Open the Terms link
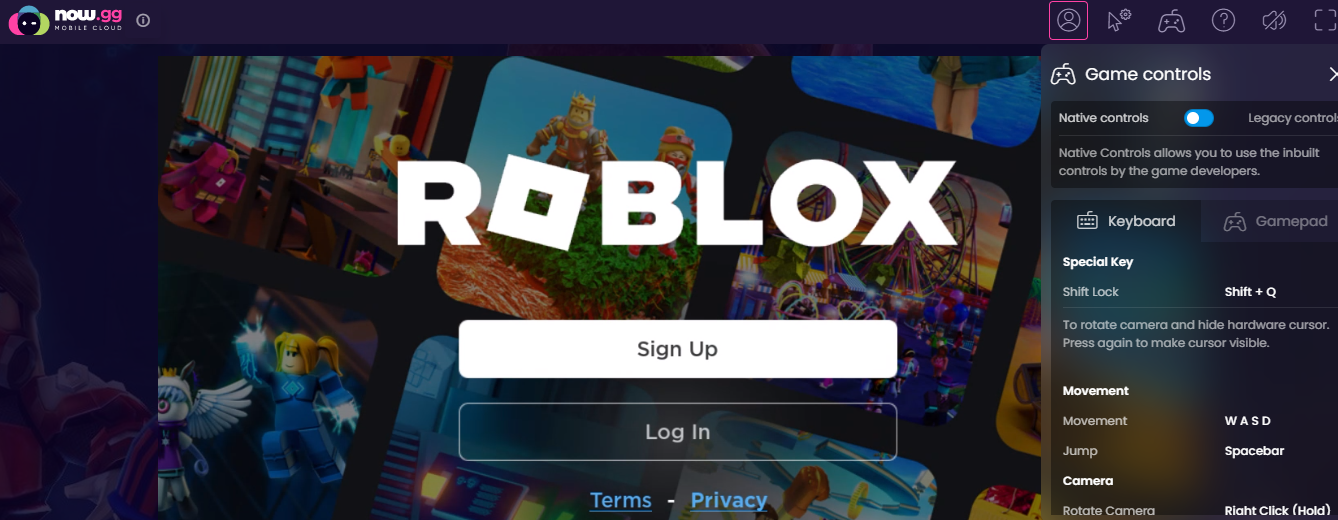The width and height of the screenshot is (1338, 520). (x=621, y=500)
